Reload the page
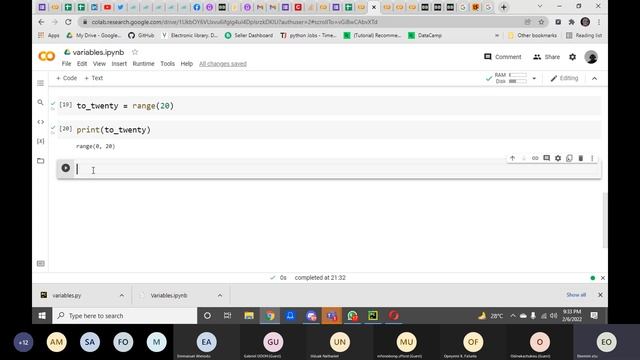Image resolution: width=640 pixels, height=360 pixels. [68, 22]
